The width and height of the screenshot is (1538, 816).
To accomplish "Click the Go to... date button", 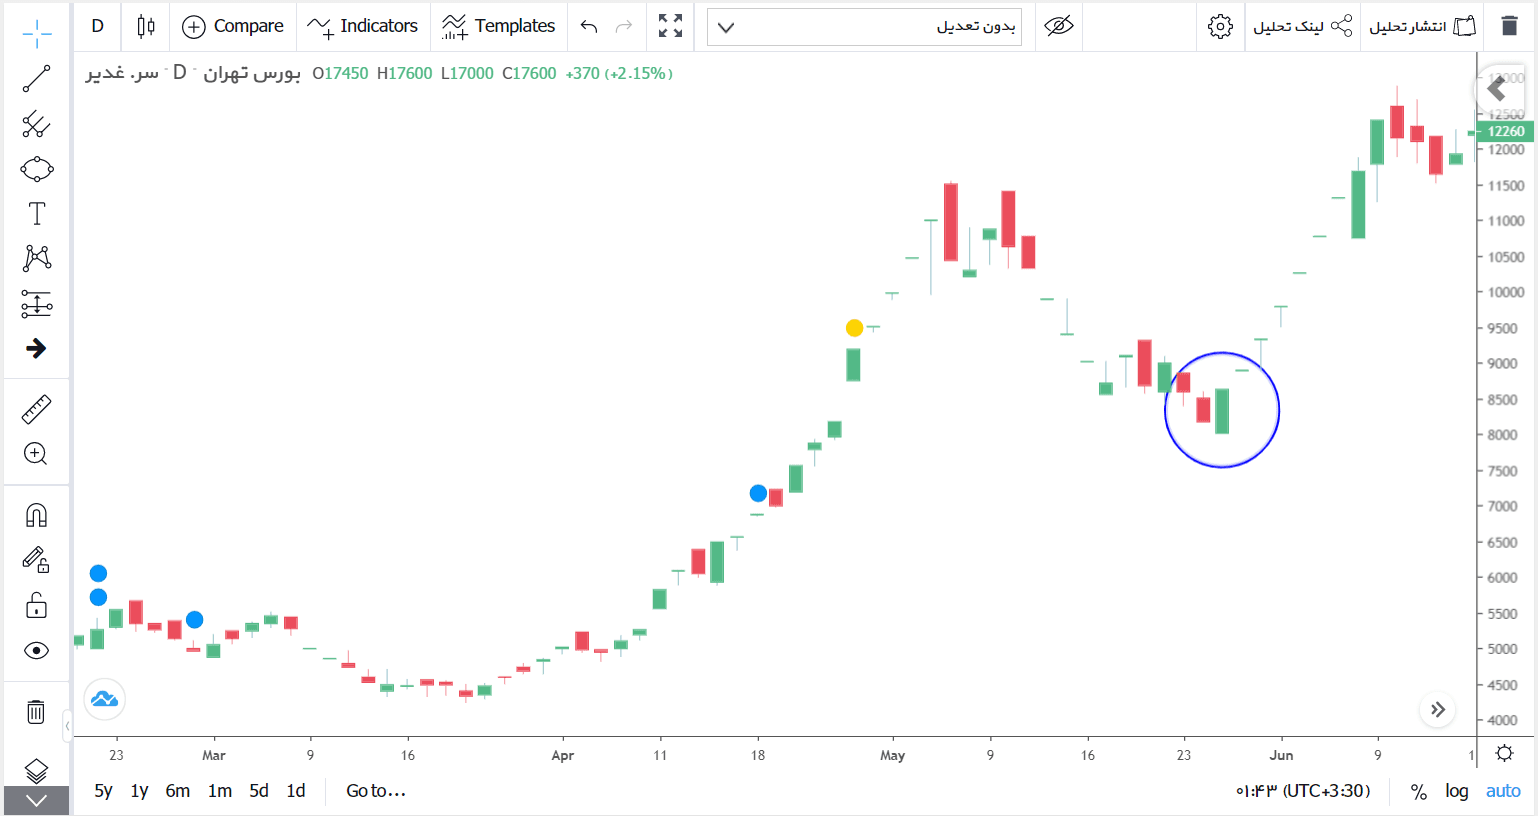I will (x=376, y=791).
